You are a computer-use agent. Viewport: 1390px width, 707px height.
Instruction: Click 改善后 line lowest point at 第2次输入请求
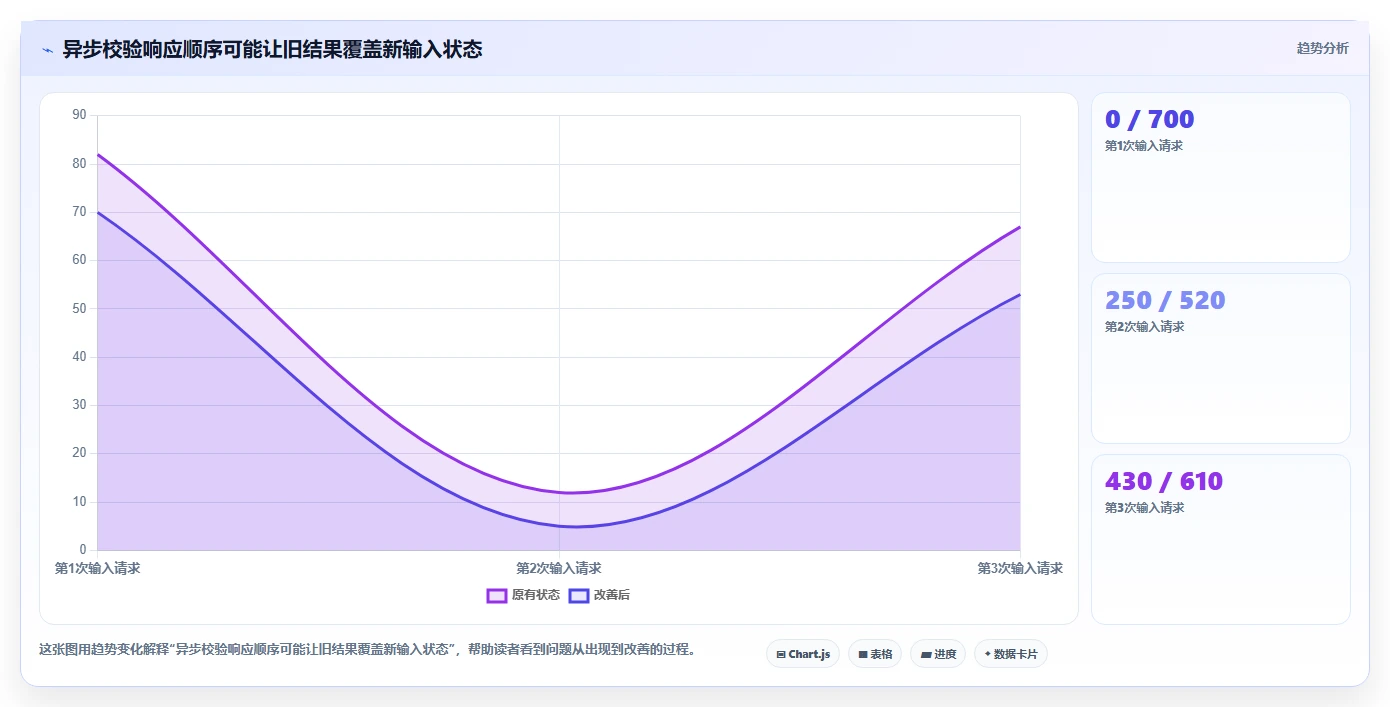click(559, 526)
